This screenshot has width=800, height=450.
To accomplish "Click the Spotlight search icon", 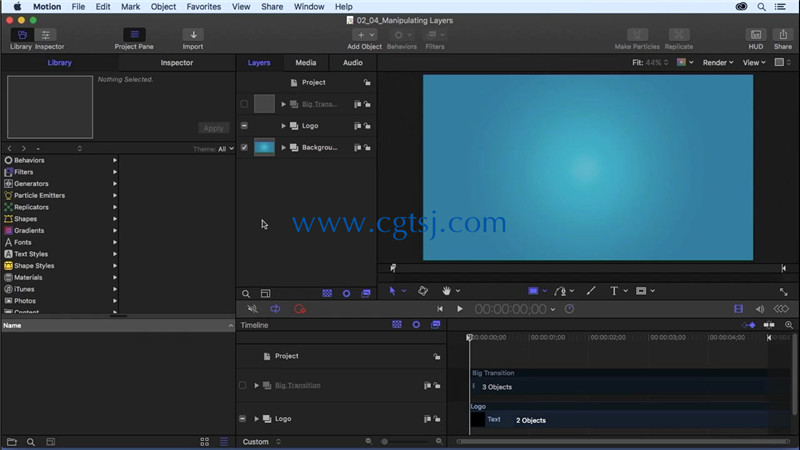I will point(761,7).
